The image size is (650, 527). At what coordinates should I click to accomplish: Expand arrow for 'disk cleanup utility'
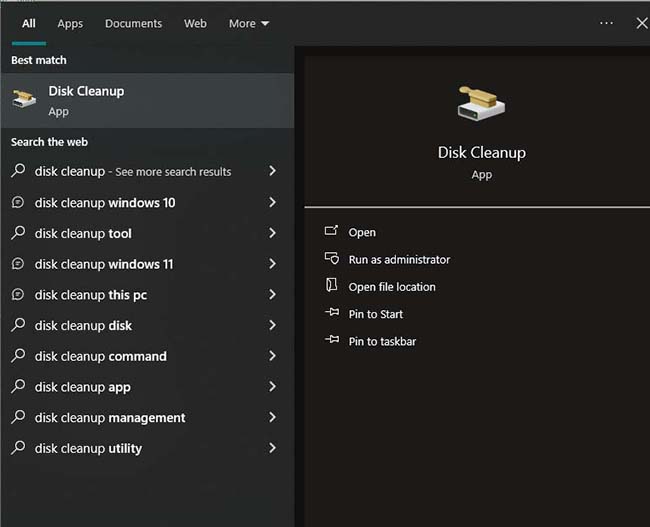coord(272,448)
